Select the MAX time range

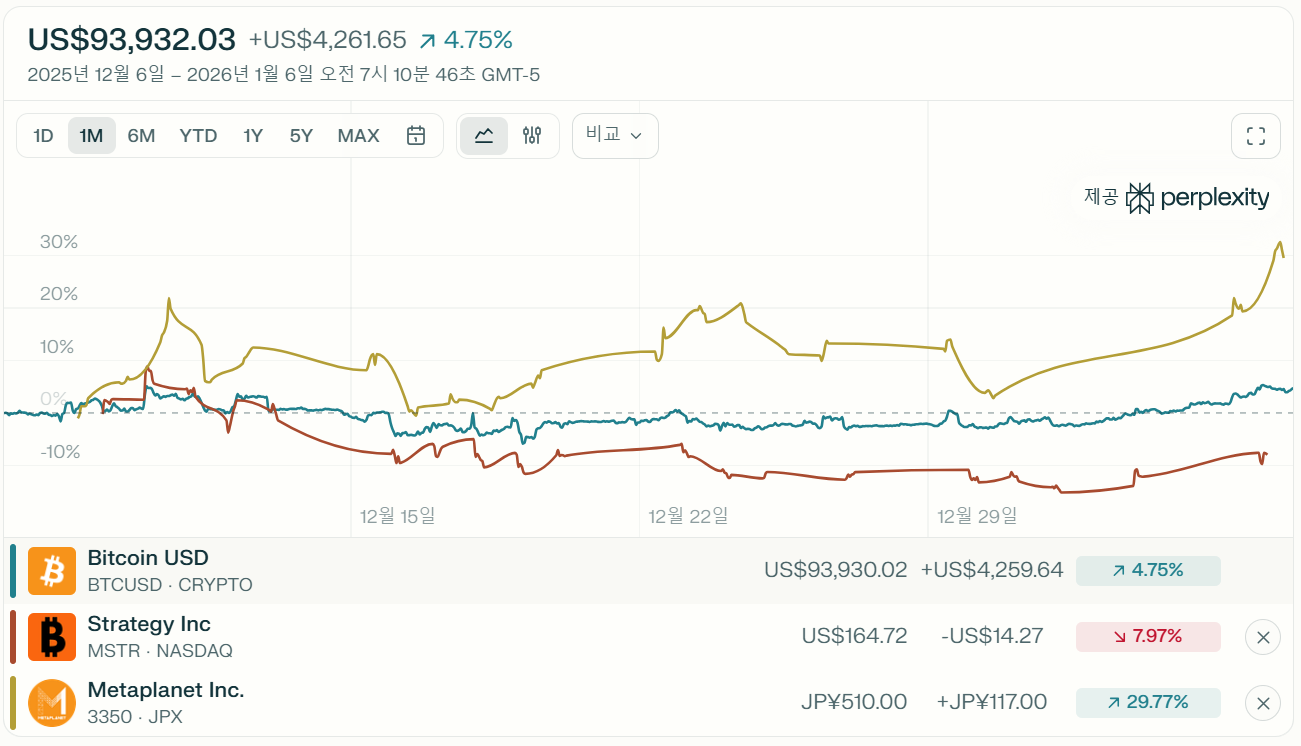(358, 136)
